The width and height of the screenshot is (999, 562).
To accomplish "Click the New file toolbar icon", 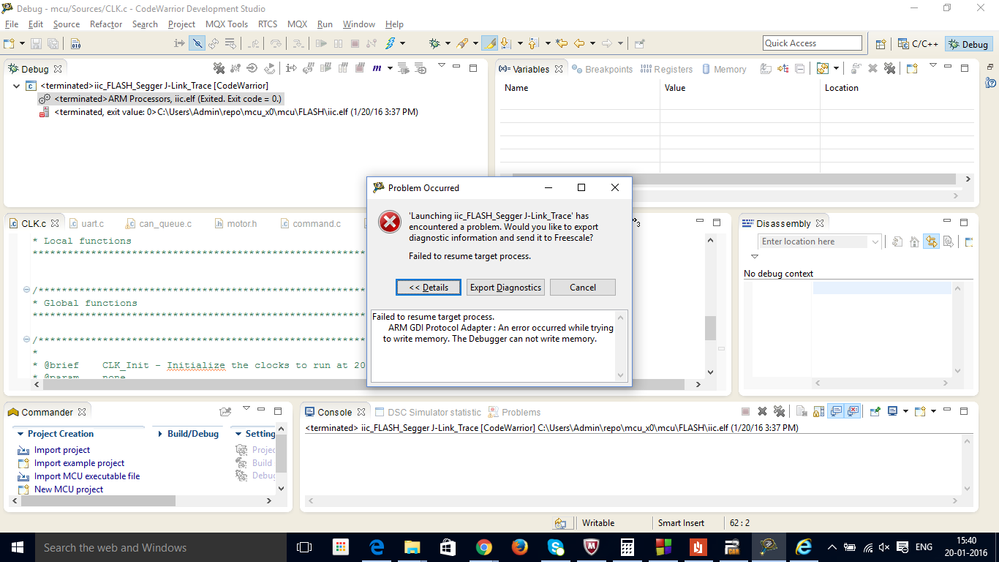I will pyautogui.click(x=10, y=44).
